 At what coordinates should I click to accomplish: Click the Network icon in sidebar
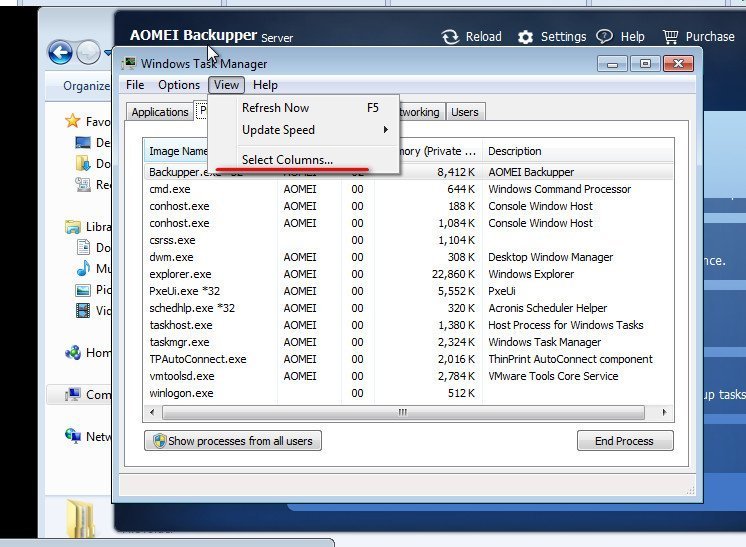[72, 436]
